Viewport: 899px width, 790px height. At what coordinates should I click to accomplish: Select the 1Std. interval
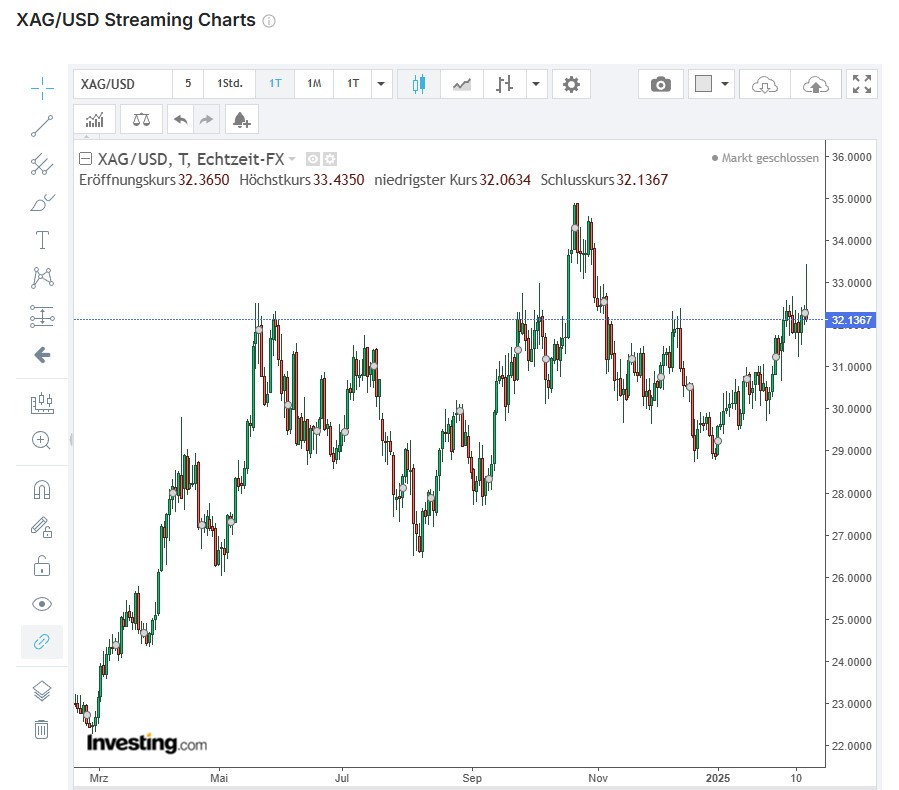(x=229, y=84)
